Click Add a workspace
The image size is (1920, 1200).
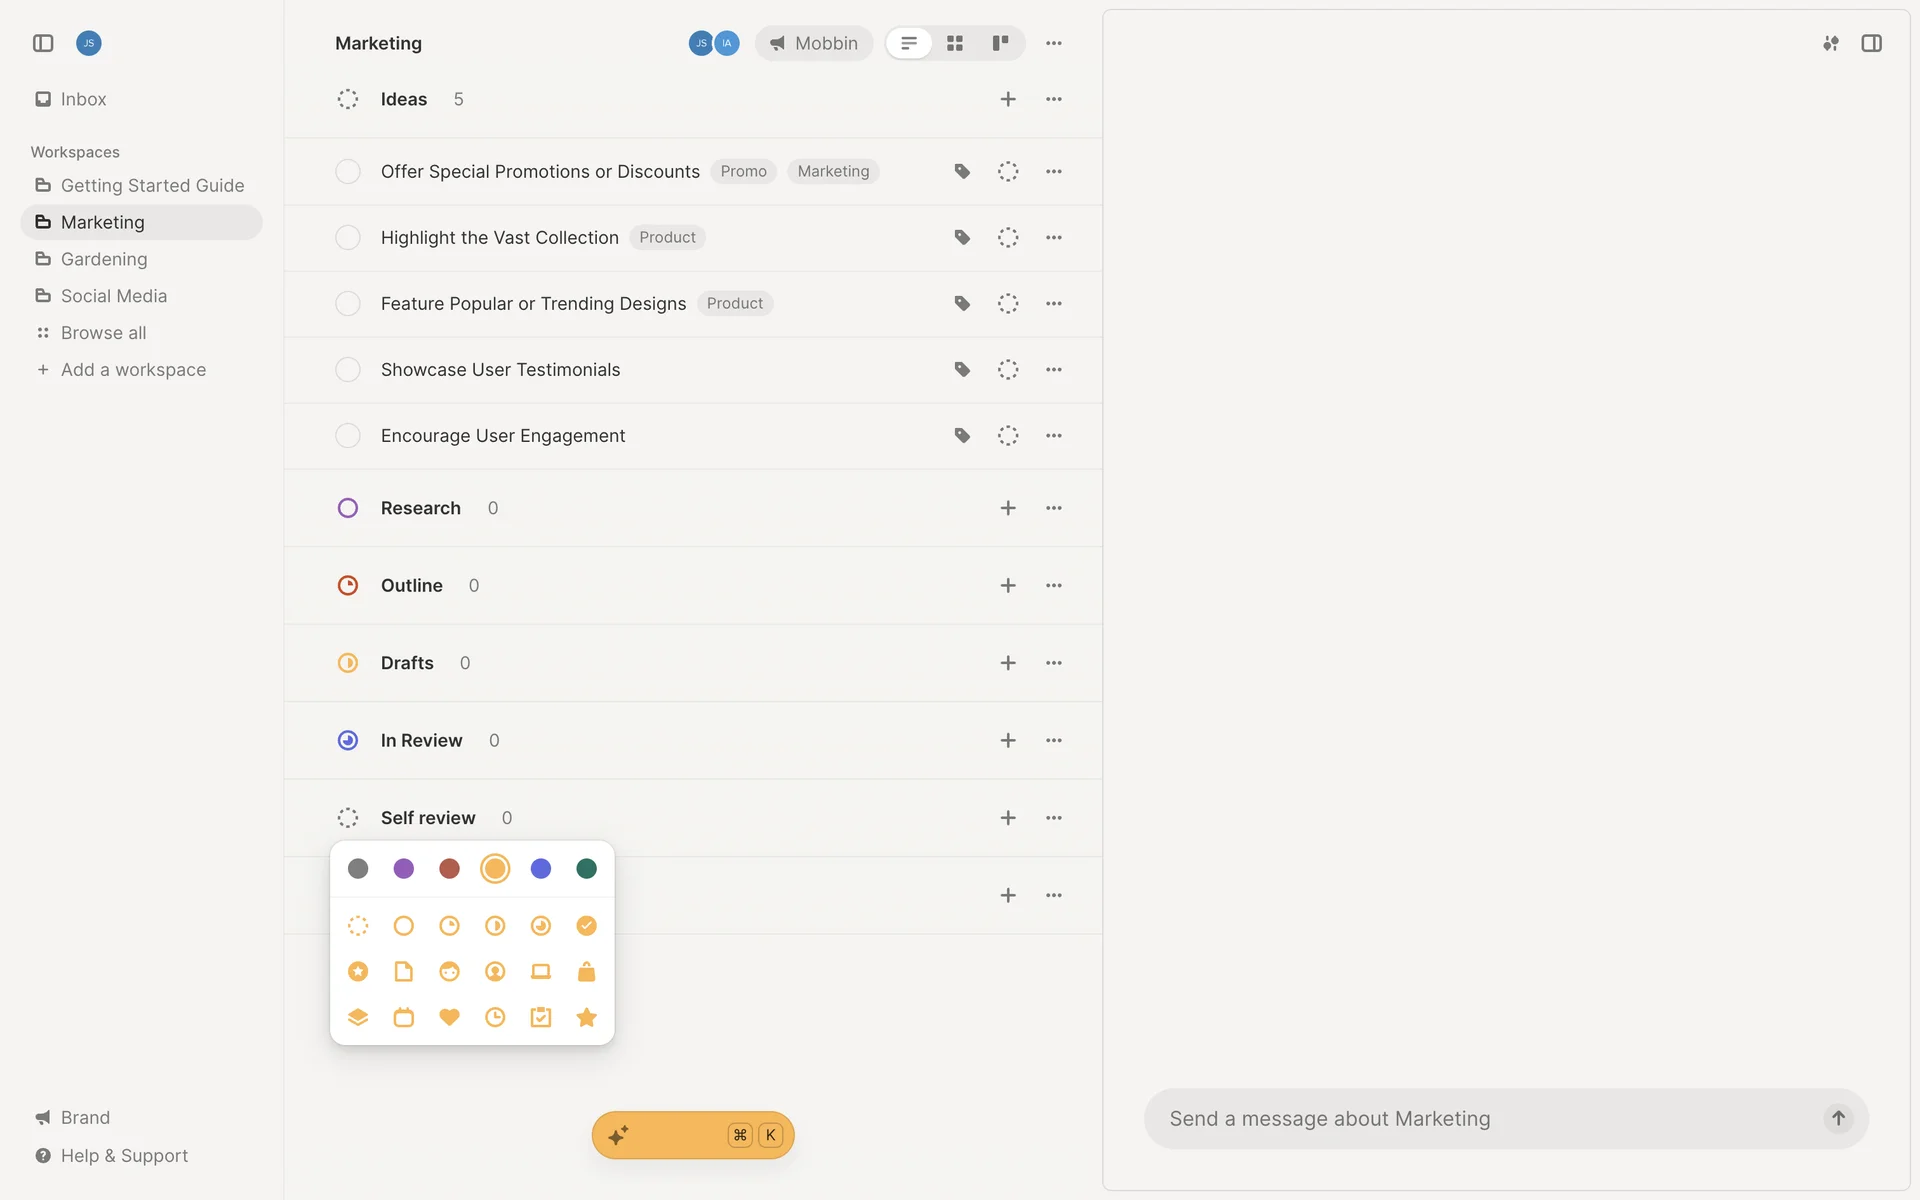133,370
